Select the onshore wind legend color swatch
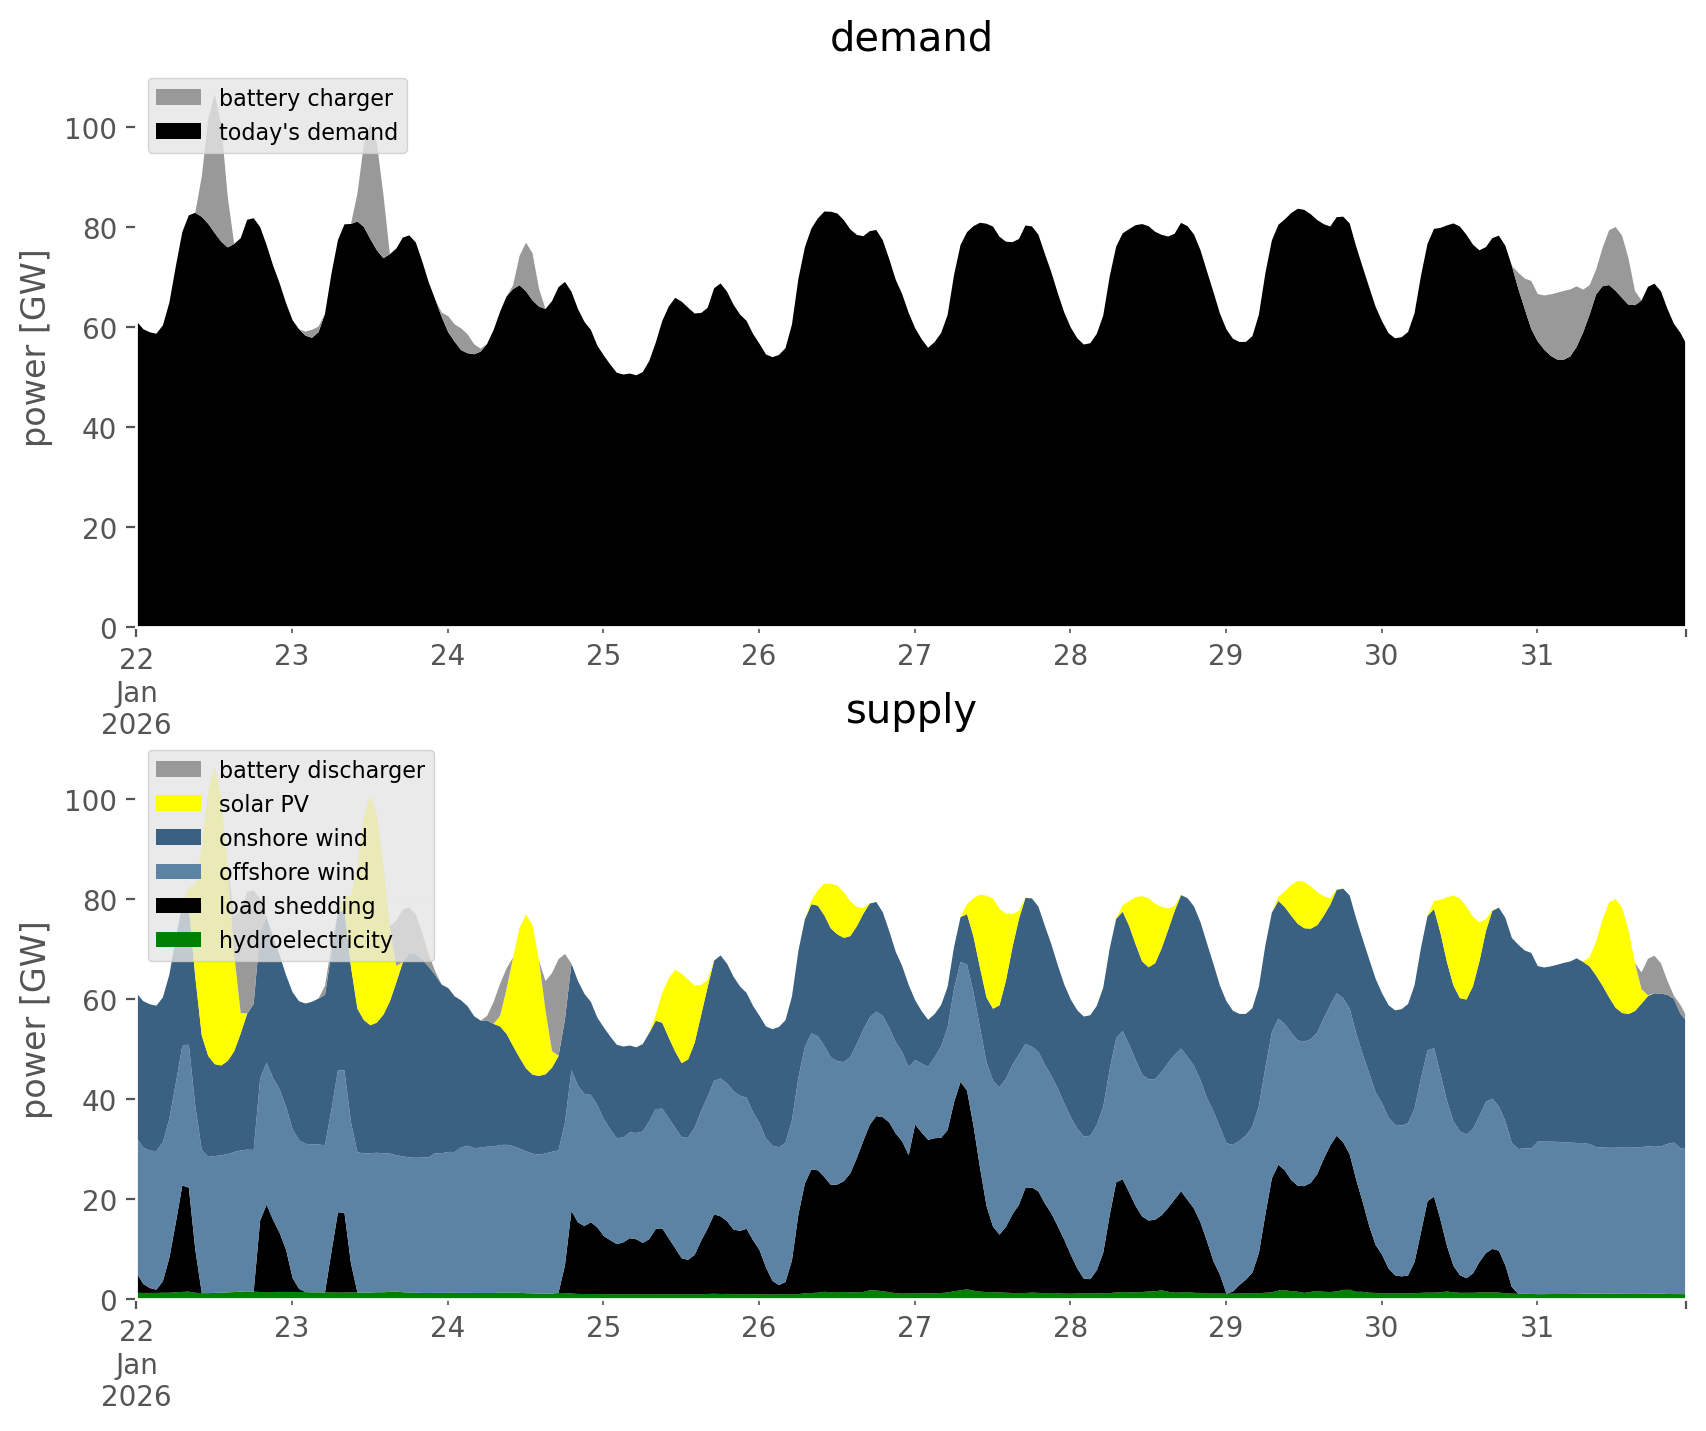The height and width of the screenshot is (1431, 1706). coord(179,838)
